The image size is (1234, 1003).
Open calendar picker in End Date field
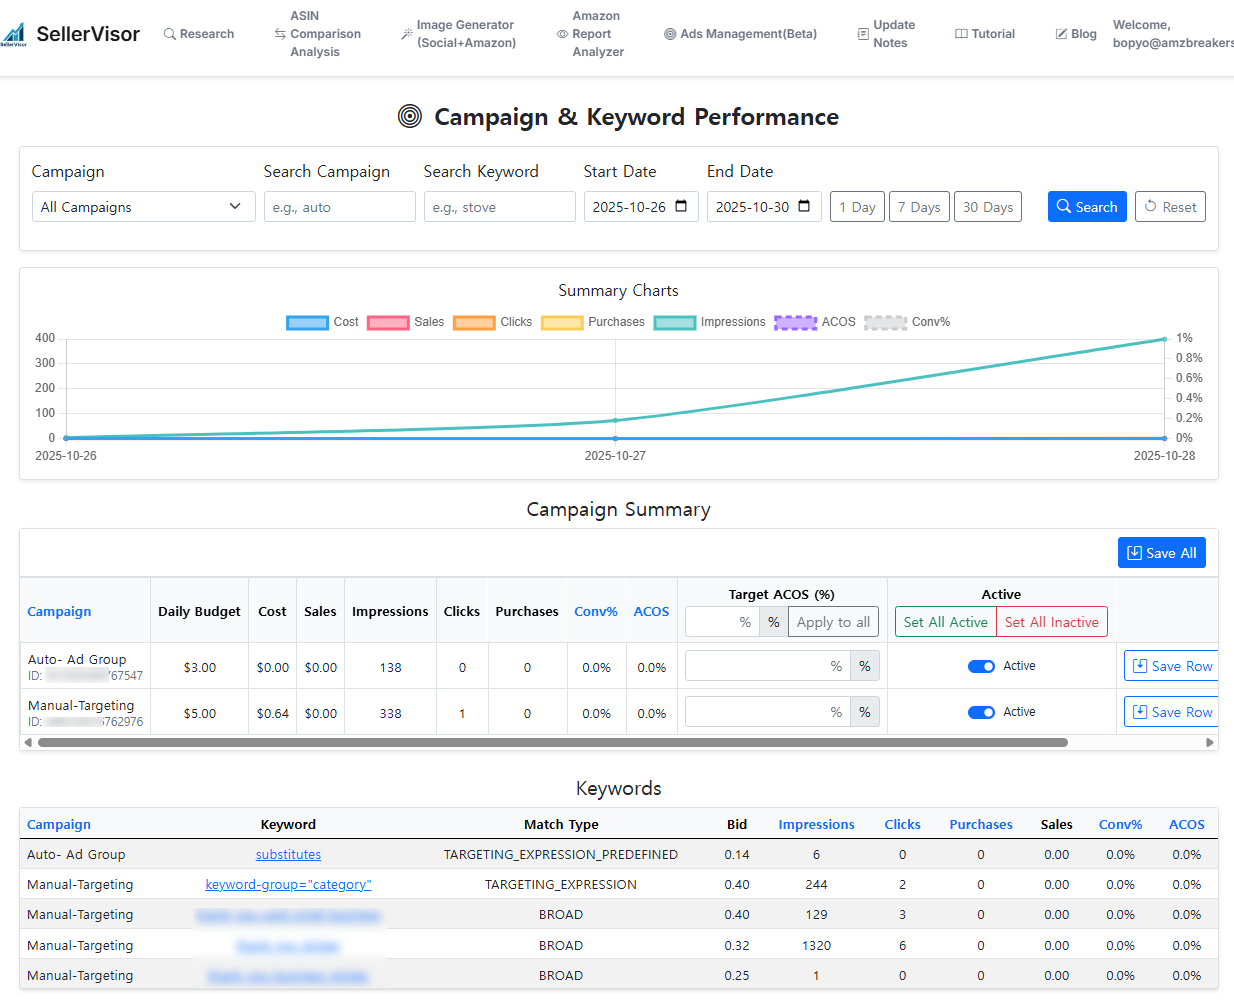click(x=804, y=207)
